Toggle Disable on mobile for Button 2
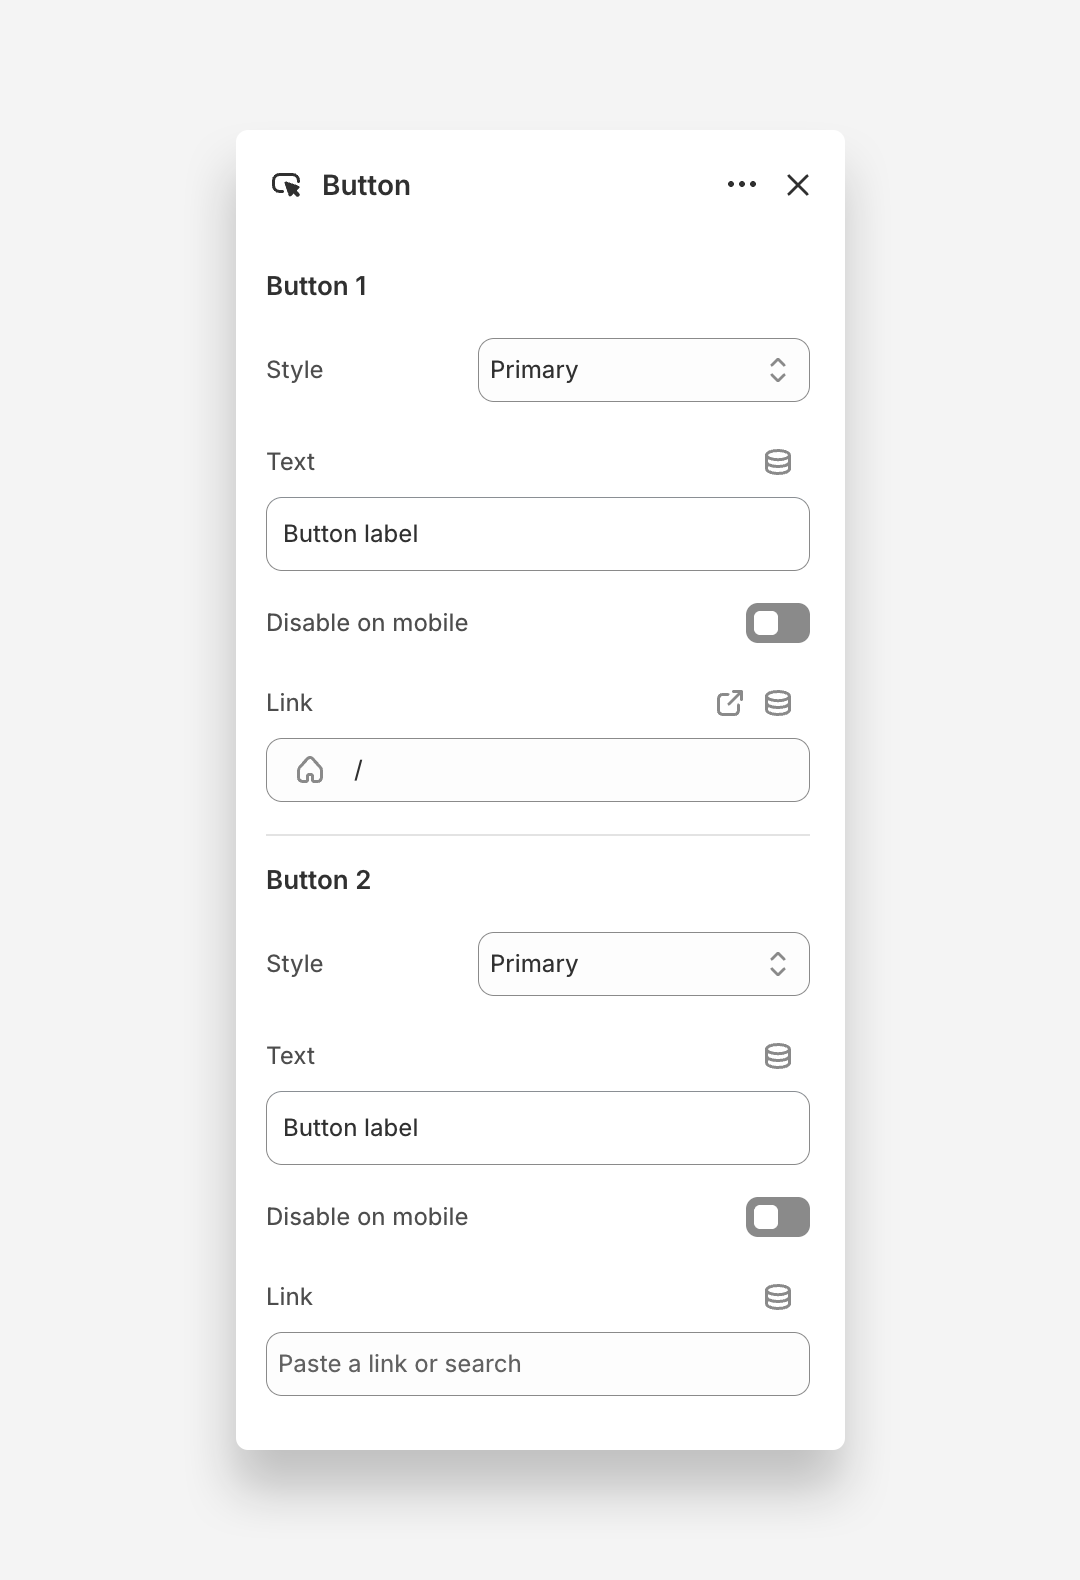 (777, 1217)
